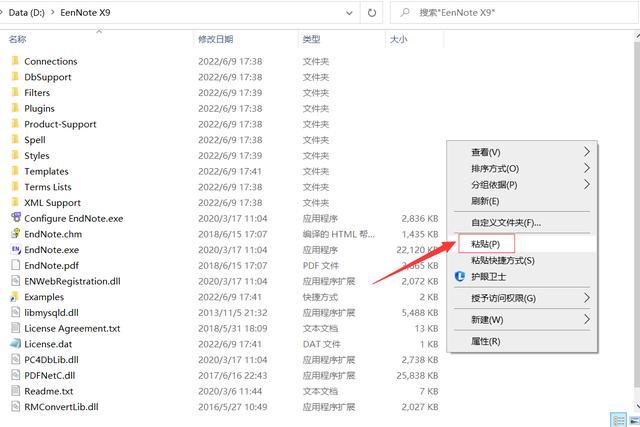Click the Spell folder icon

tap(15, 140)
